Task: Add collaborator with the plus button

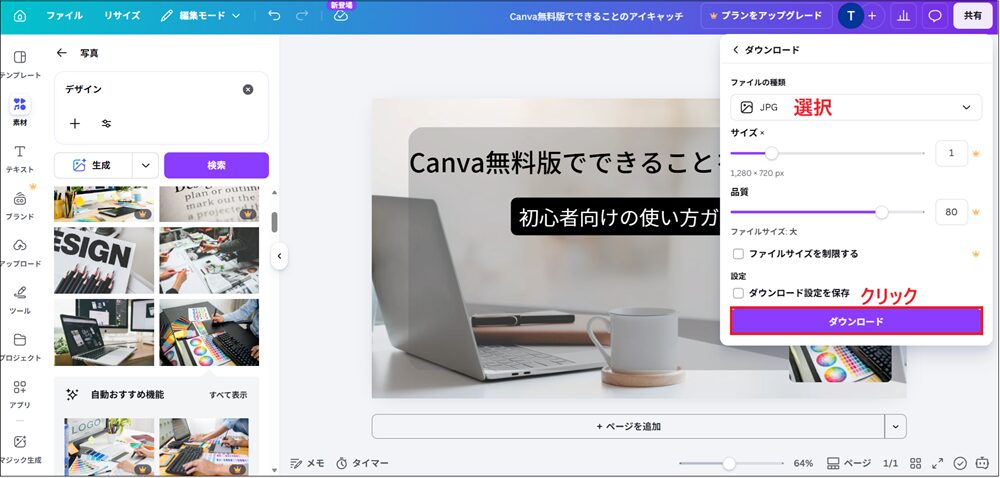Action: (x=872, y=16)
